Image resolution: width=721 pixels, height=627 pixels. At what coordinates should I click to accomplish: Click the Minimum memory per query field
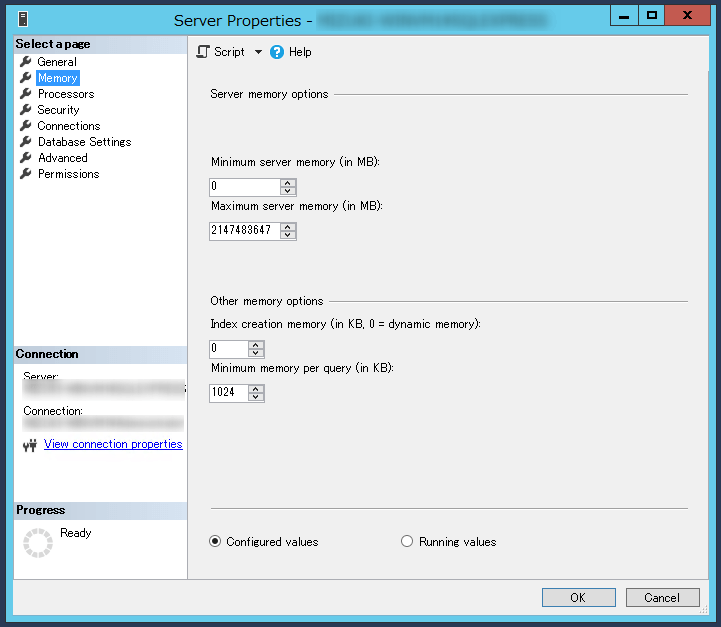(229, 393)
